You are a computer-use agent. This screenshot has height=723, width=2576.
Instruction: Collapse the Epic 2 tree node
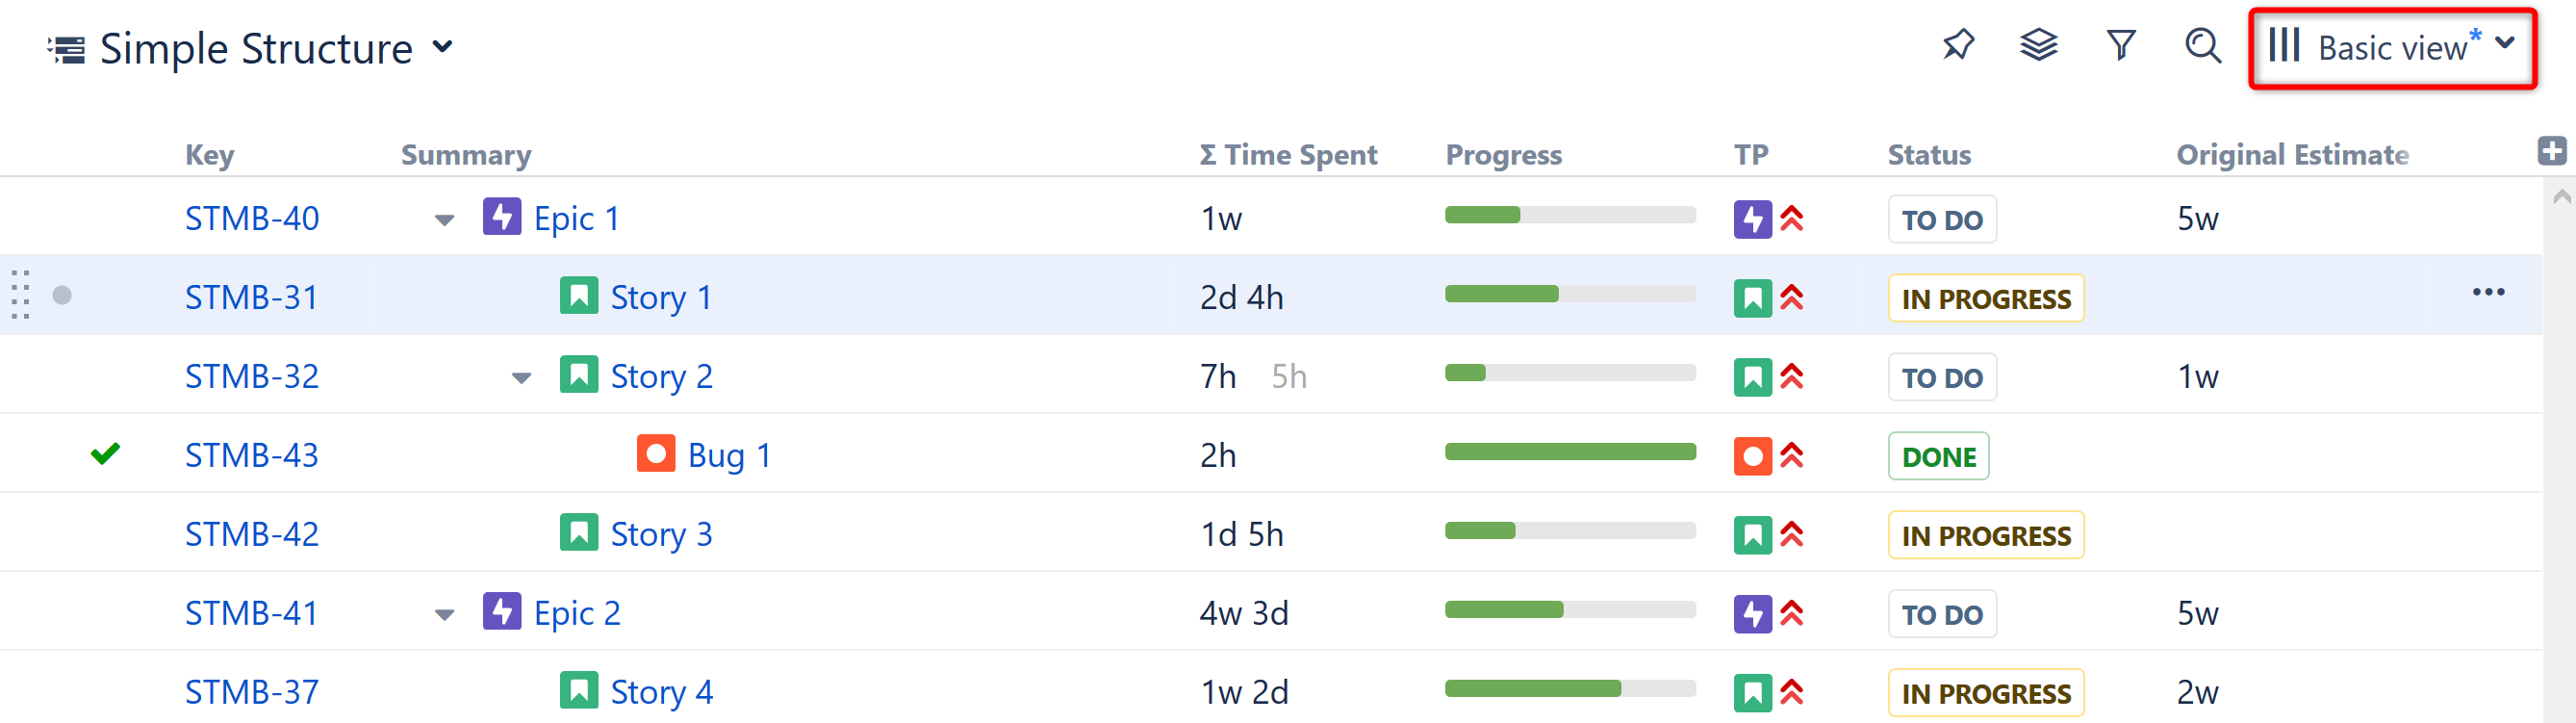(445, 615)
